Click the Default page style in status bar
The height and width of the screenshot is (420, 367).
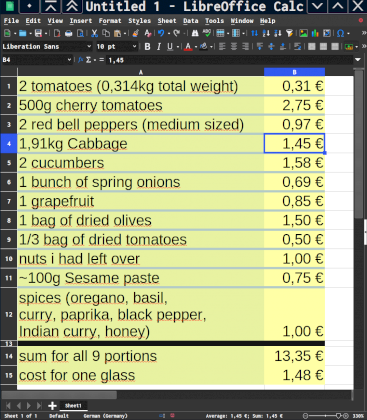pyautogui.click(x=59, y=416)
